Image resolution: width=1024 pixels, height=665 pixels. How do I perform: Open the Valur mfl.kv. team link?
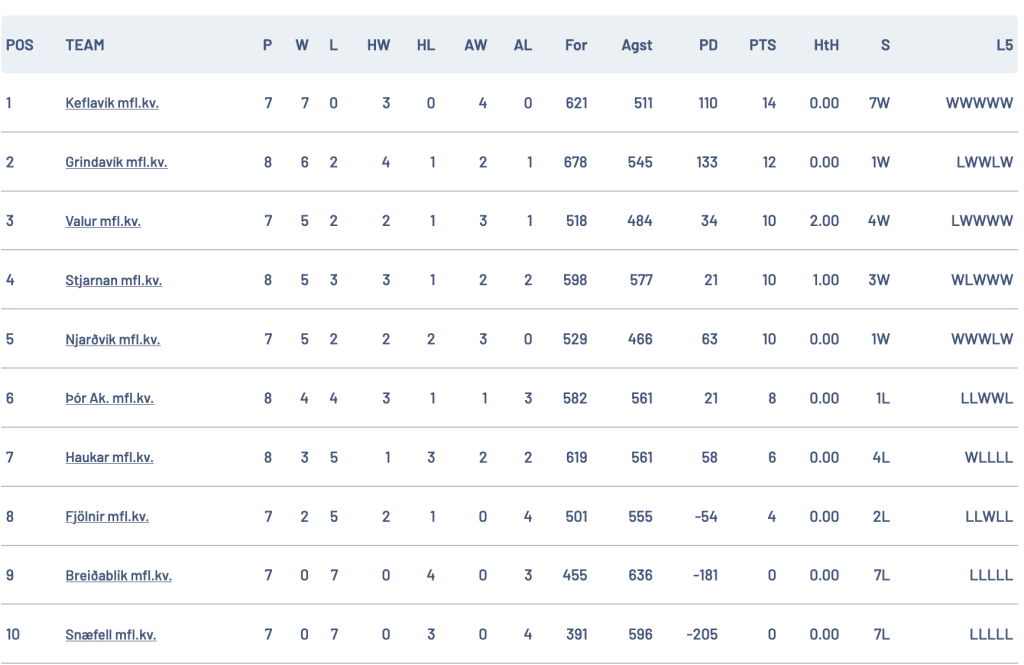[103, 221]
